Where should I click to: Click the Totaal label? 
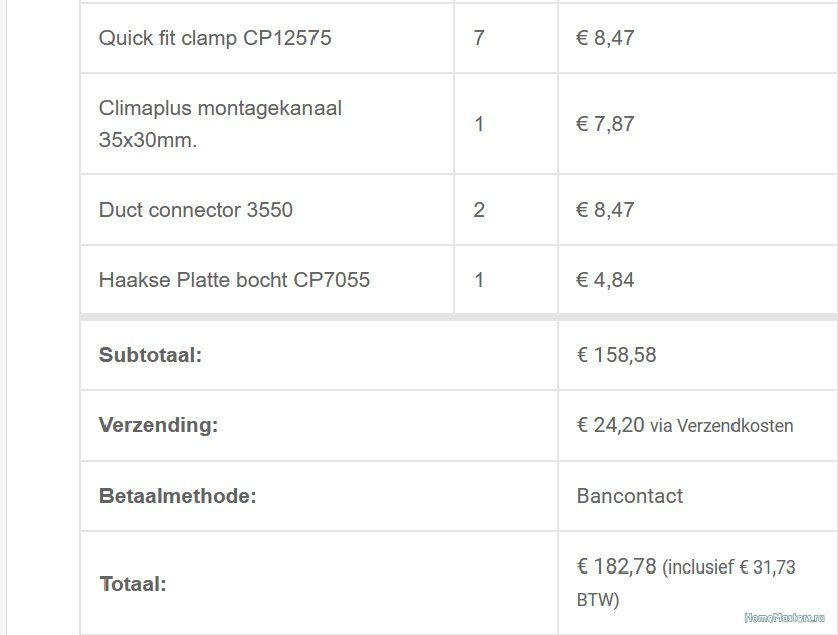(x=133, y=584)
